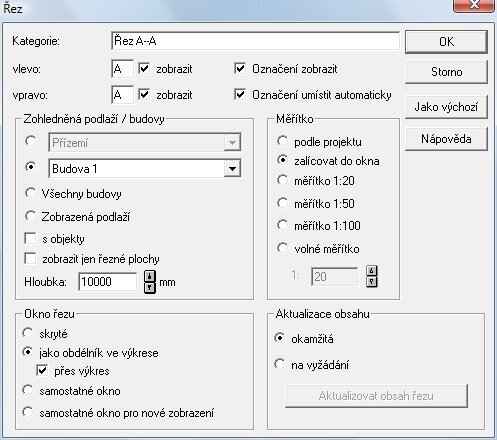Click the Hloubka value input field
The height and width of the screenshot is (440, 497).
[x=107, y=282]
